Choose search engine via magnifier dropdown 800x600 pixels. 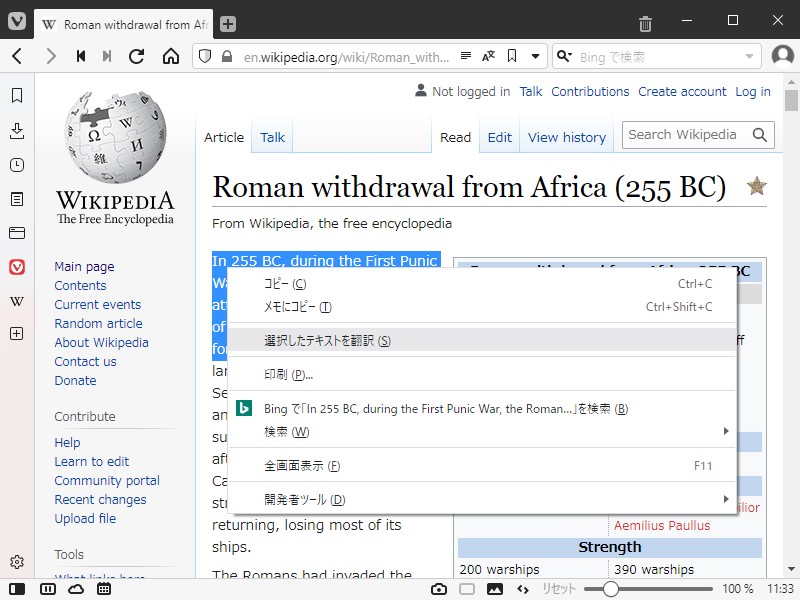[564, 56]
